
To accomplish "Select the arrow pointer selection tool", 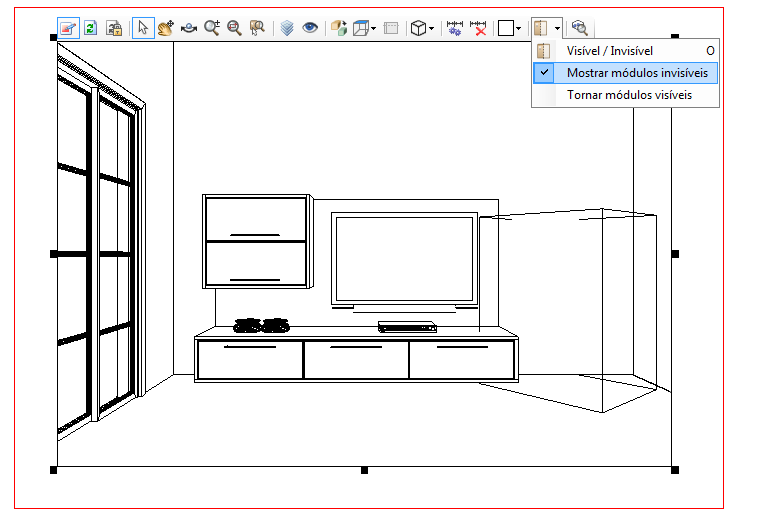I will coord(143,28).
